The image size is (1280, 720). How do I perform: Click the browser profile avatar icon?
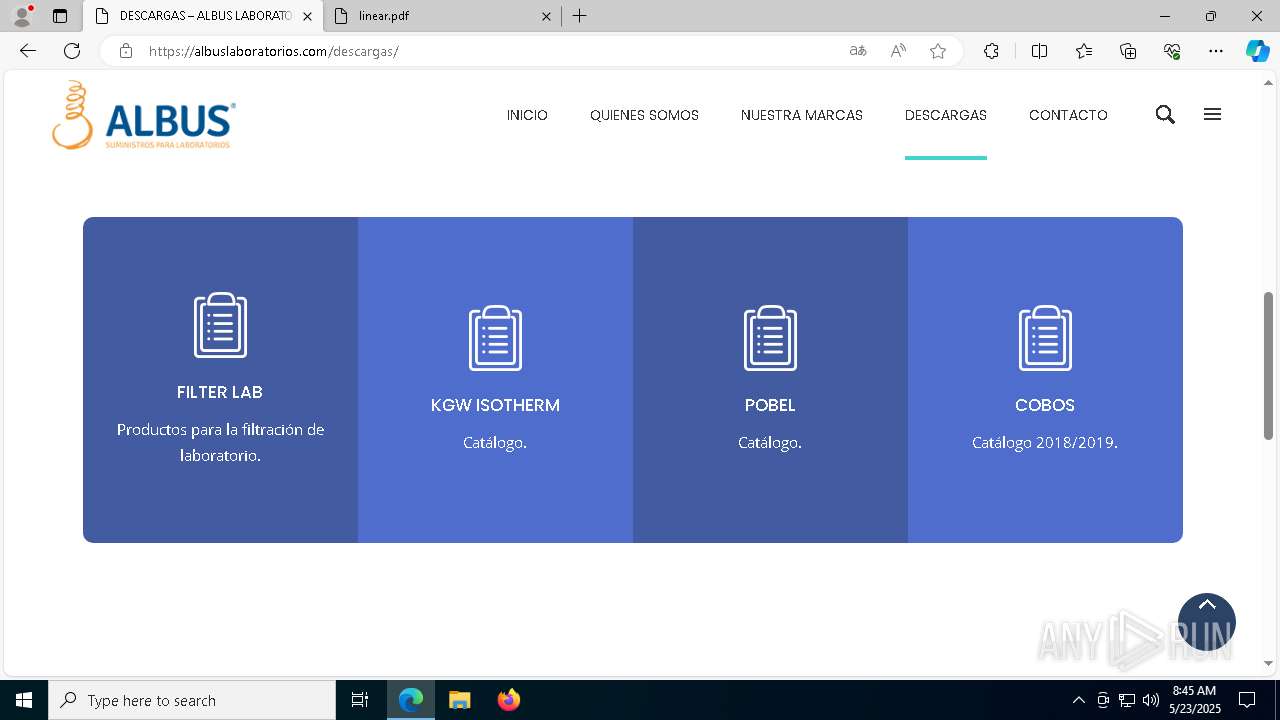tap(22, 16)
